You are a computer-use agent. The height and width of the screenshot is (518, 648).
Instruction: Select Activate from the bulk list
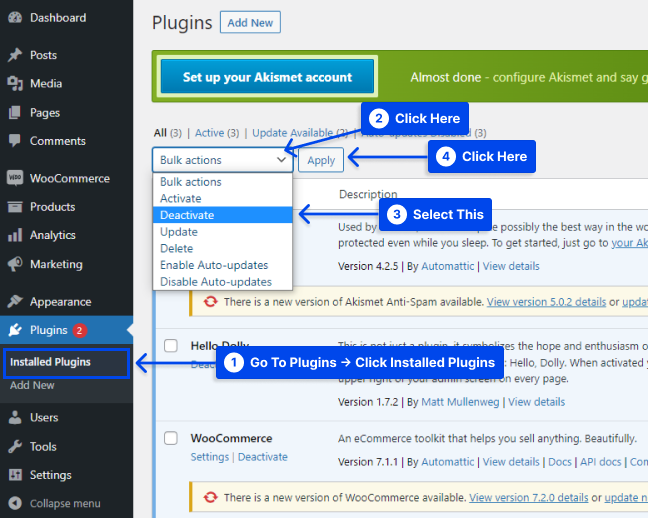222,198
